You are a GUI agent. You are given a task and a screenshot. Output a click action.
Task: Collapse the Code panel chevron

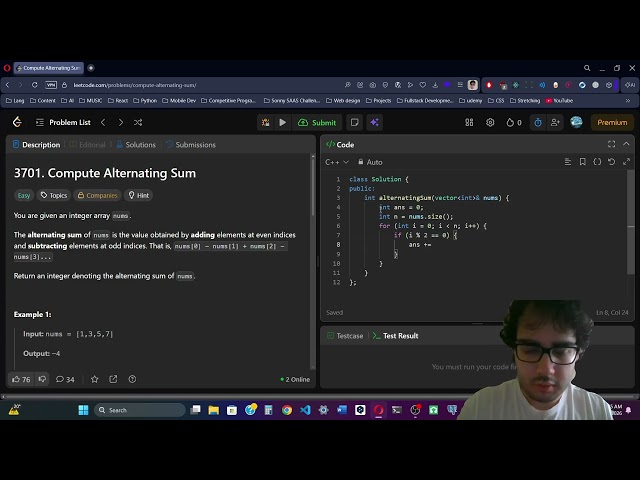pos(626,144)
